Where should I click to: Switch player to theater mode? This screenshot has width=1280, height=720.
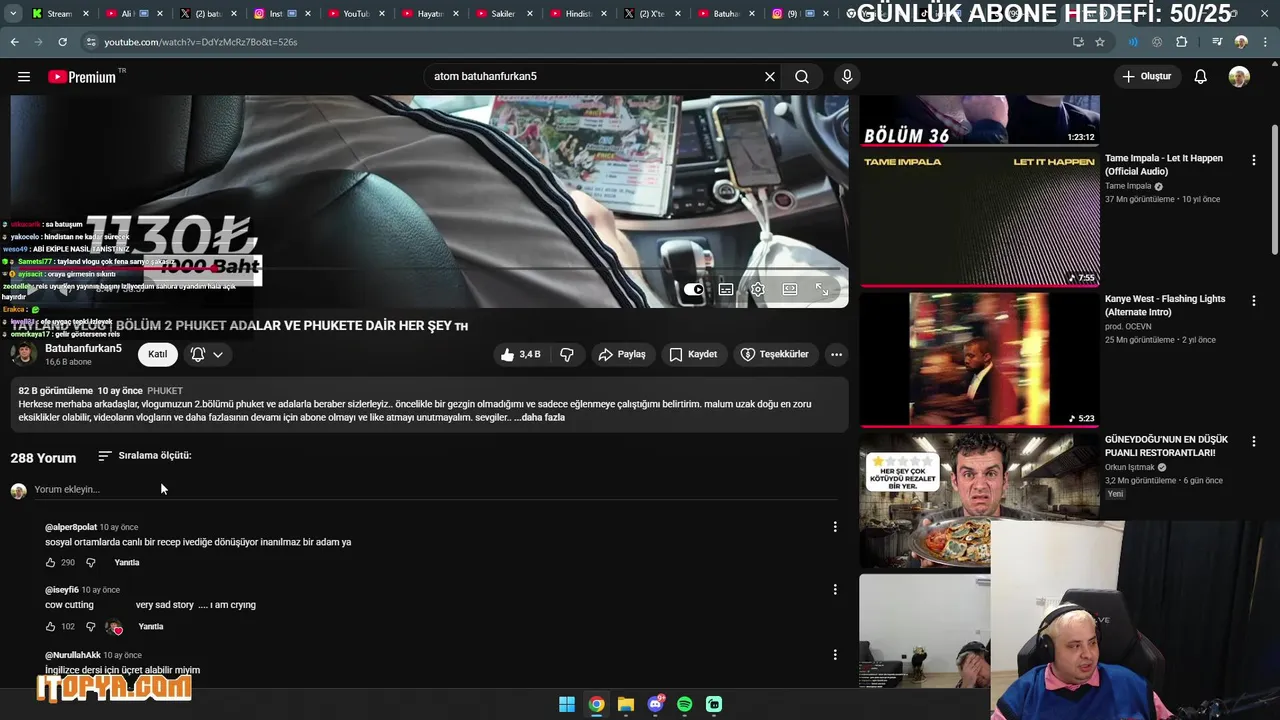[790, 289]
